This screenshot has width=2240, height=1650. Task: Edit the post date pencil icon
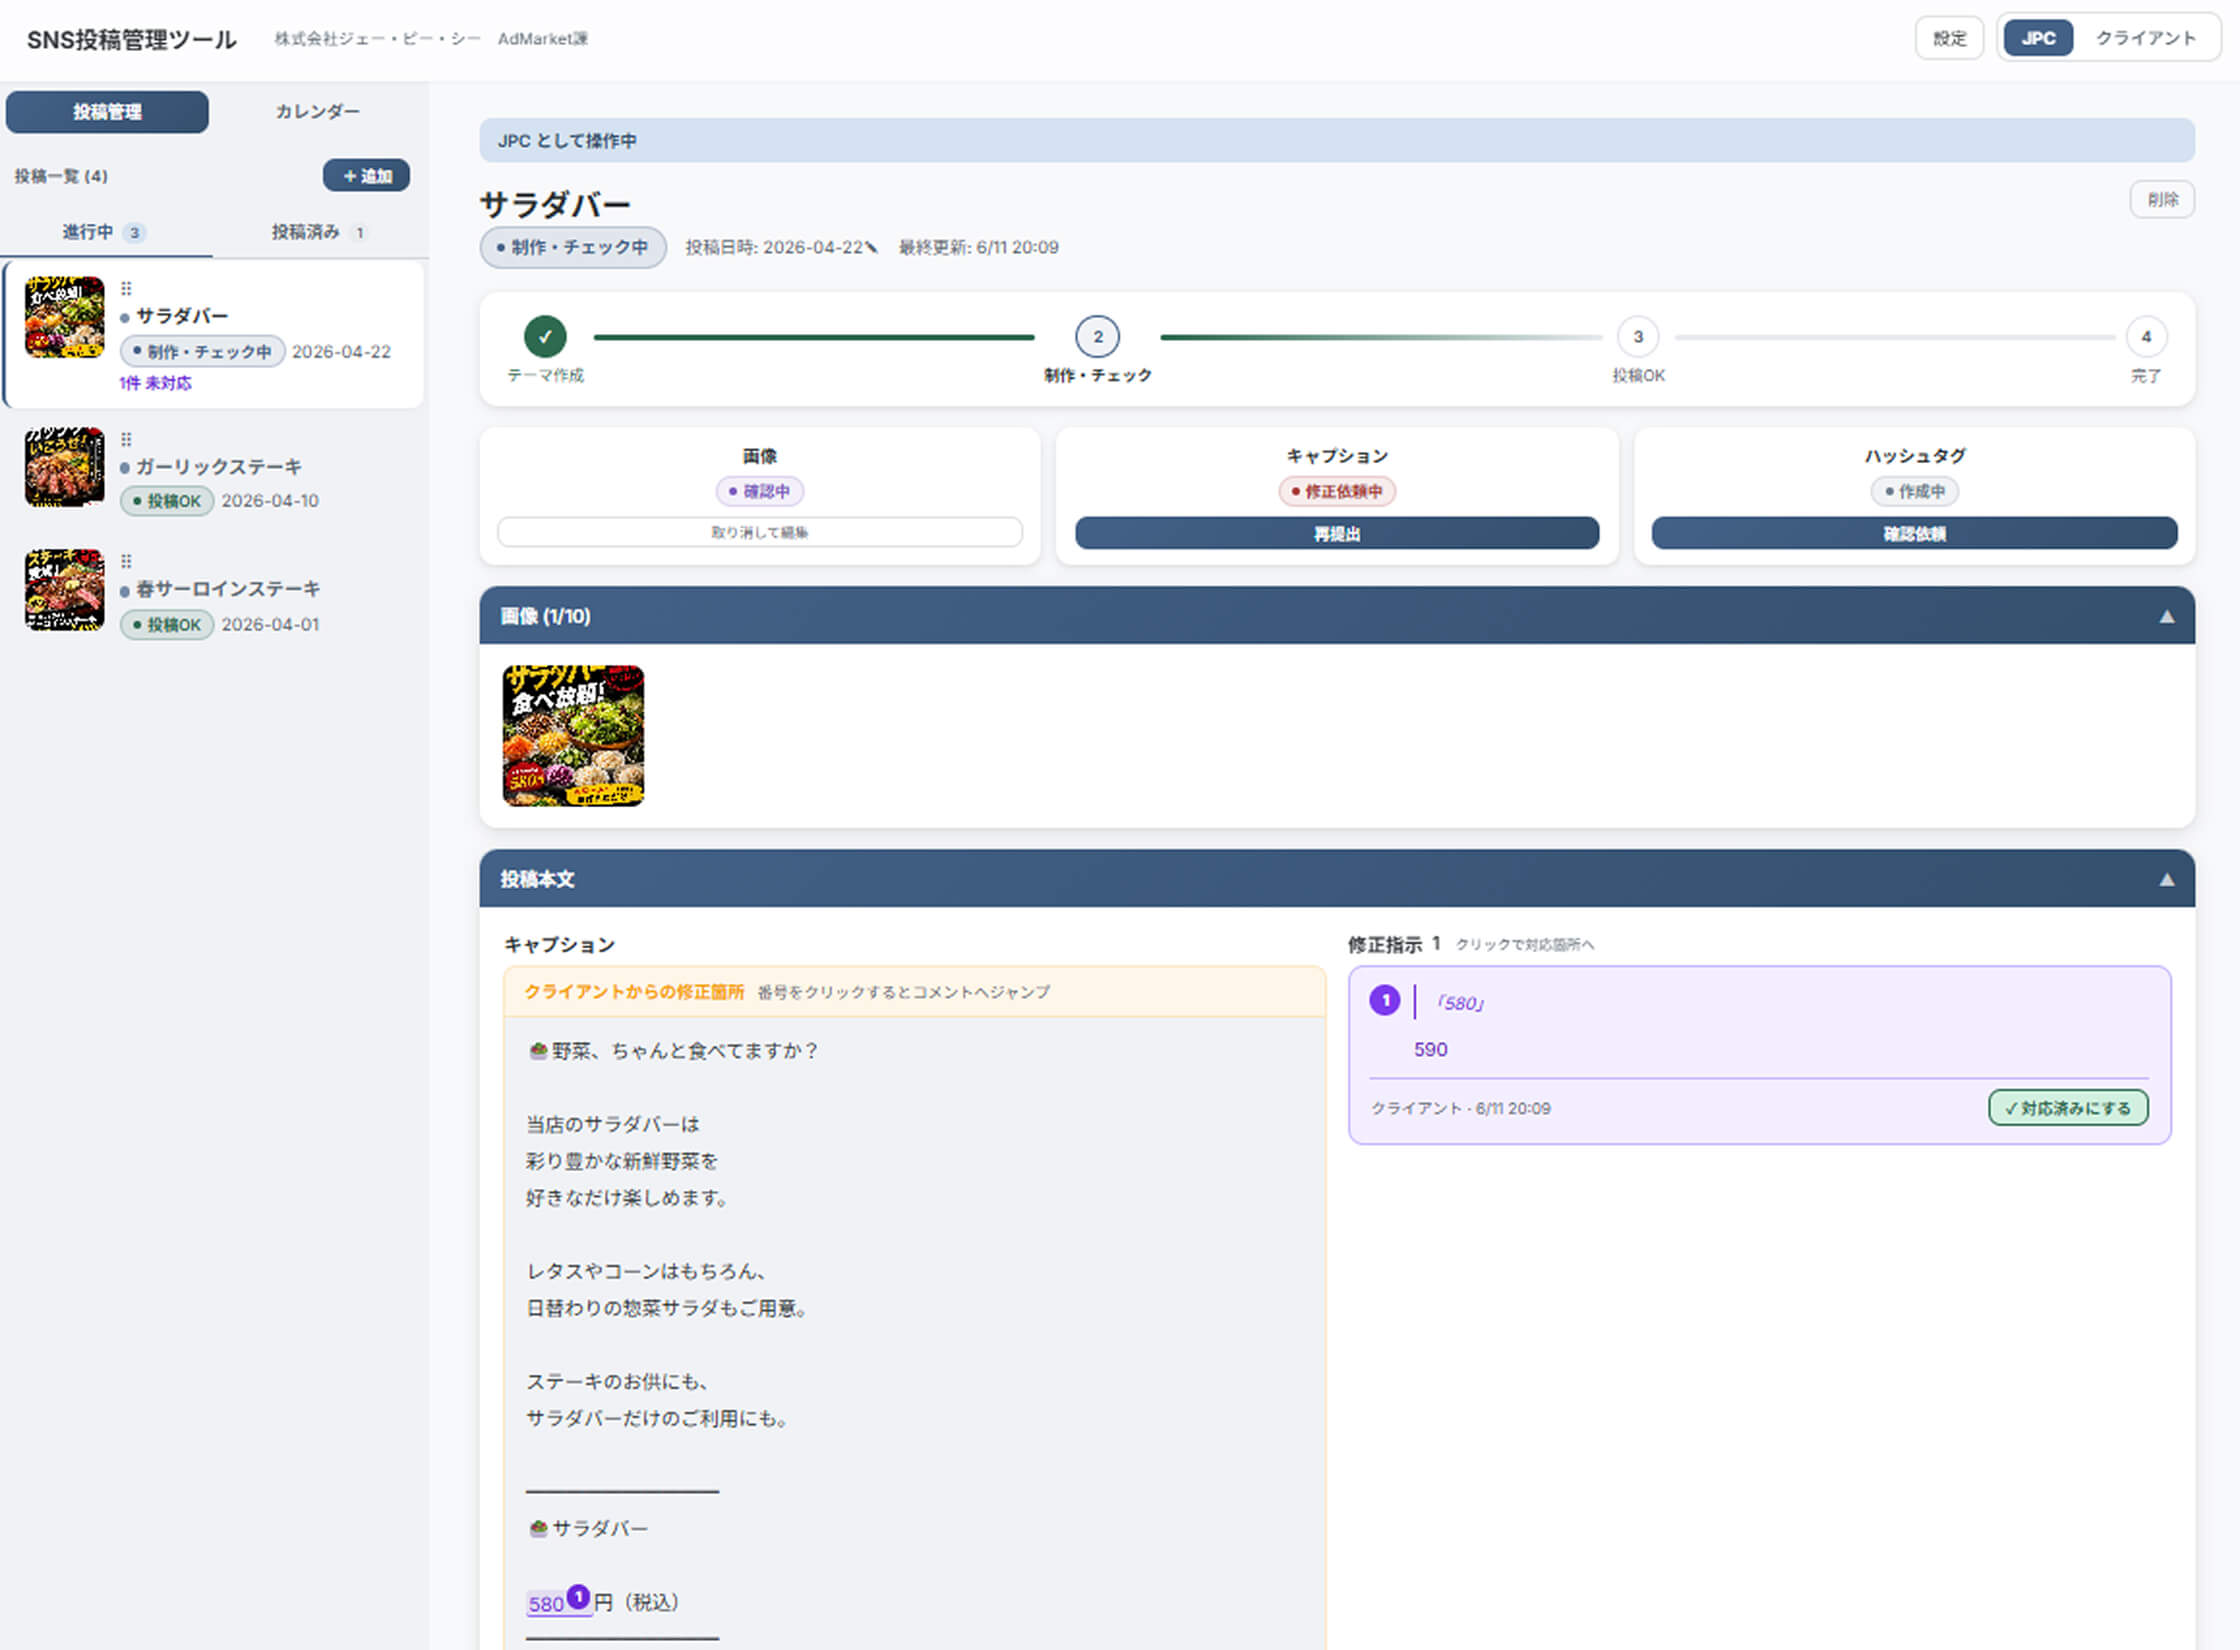pos(872,247)
